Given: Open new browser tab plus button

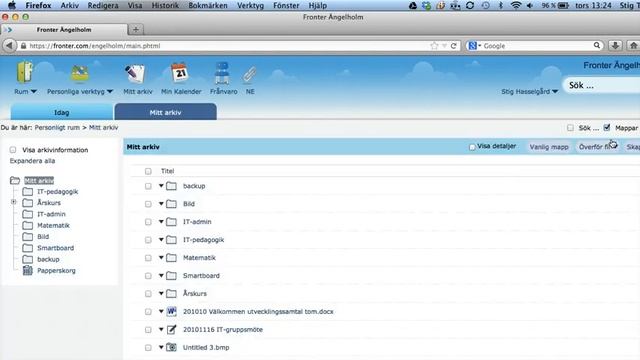Looking at the screenshot, I should 136,29.
